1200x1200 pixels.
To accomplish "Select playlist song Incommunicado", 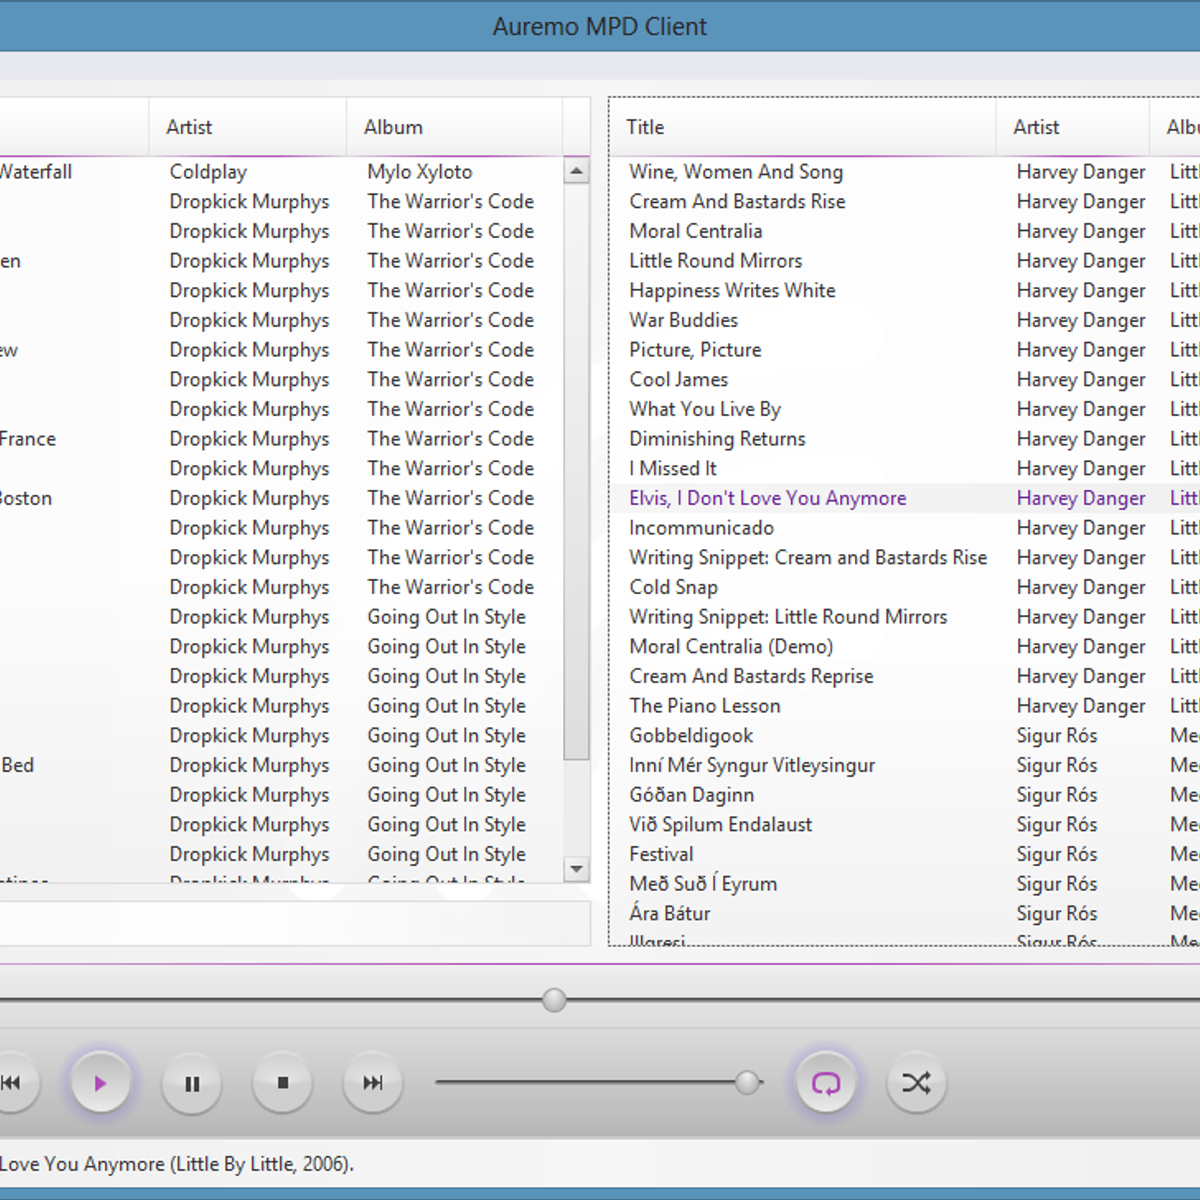I will pos(905,528).
